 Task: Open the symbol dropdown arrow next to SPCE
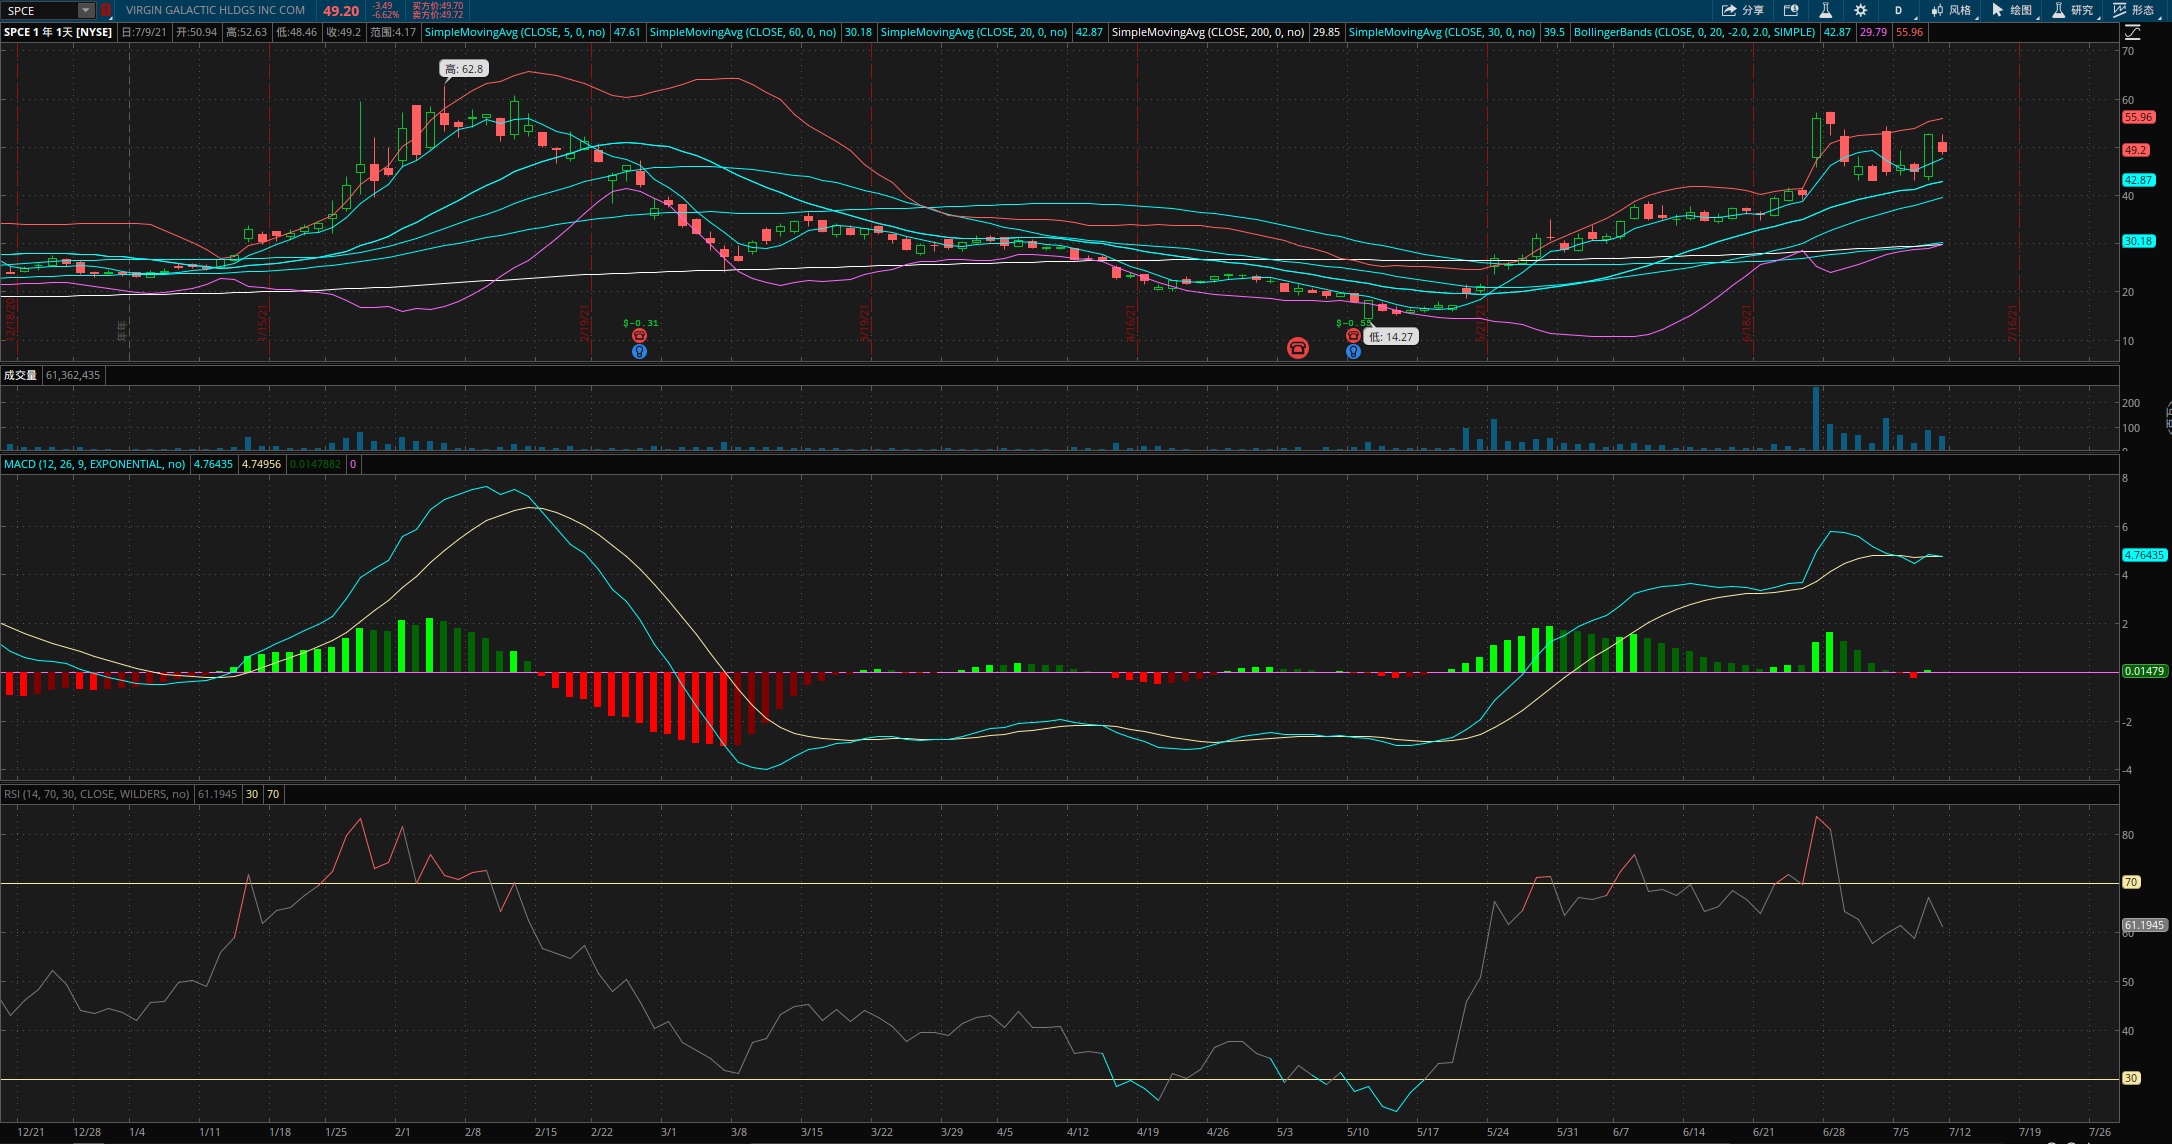(86, 11)
